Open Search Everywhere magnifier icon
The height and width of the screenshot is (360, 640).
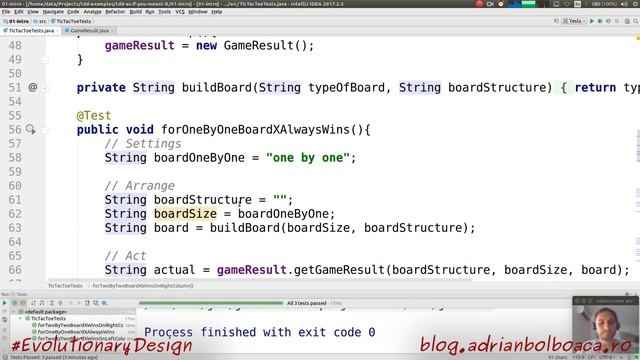pyautogui.click(x=636, y=21)
